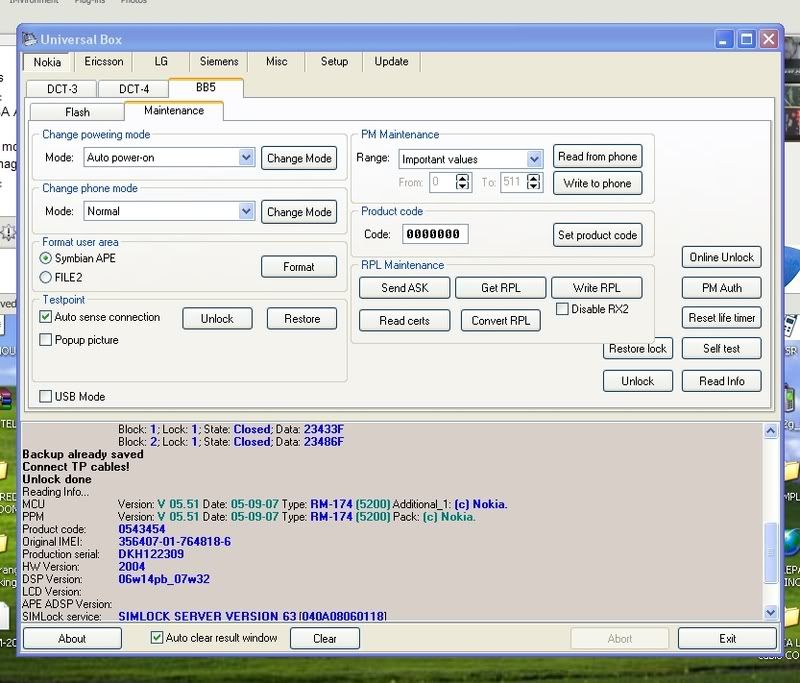800x683 pixels.
Task: Click the 'Connect TP cables!' log line
Action: click(x=76, y=467)
